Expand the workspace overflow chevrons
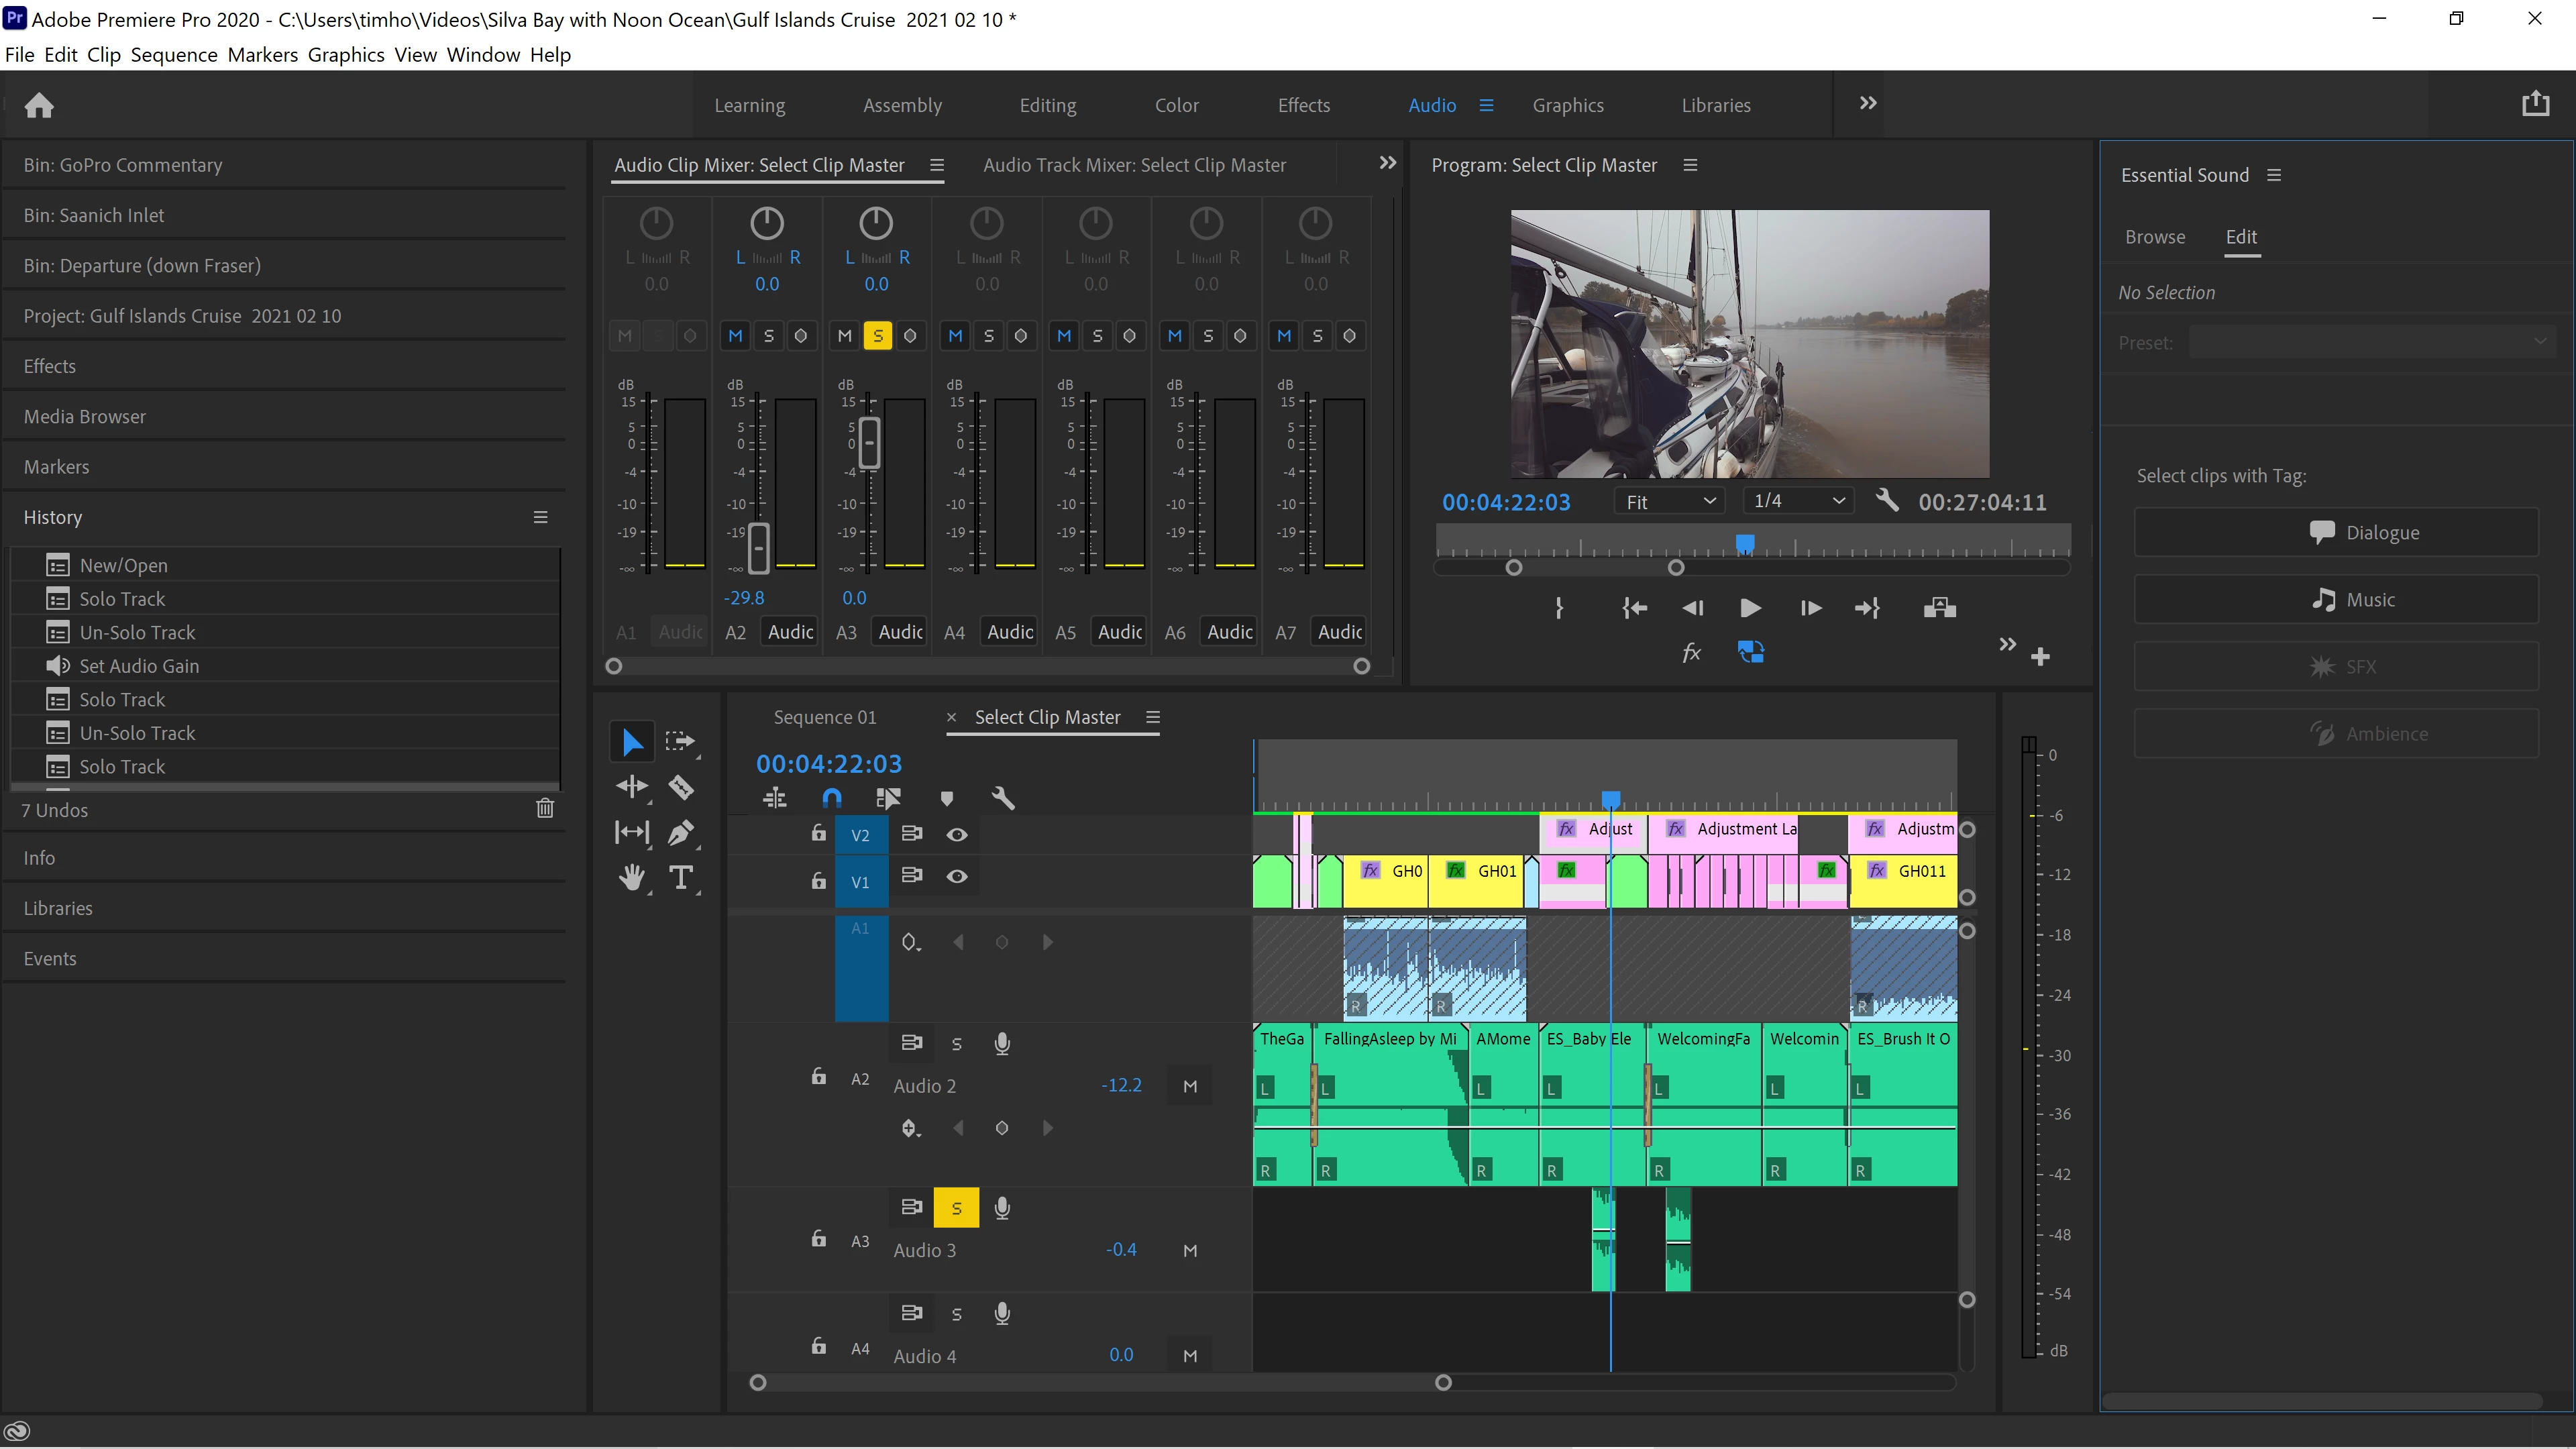 coord(1868,104)
